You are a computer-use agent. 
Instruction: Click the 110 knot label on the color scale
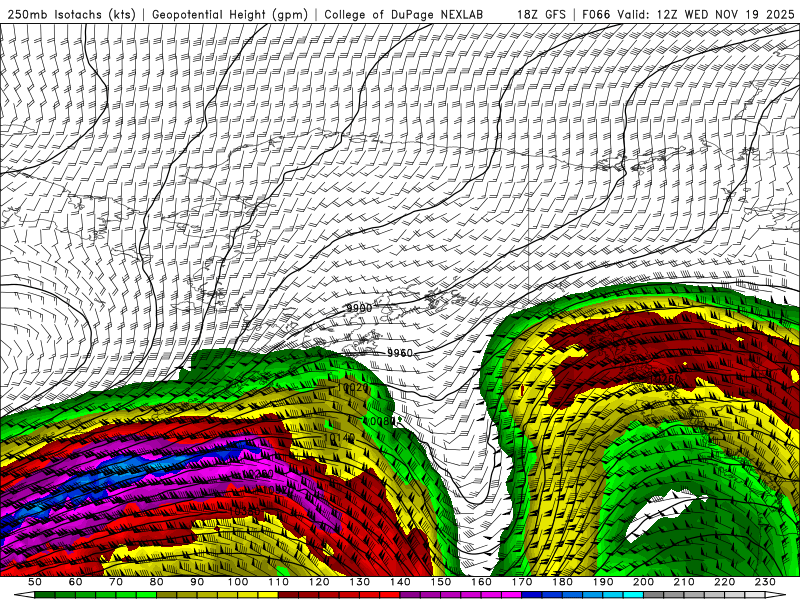[x=279, y=582]
